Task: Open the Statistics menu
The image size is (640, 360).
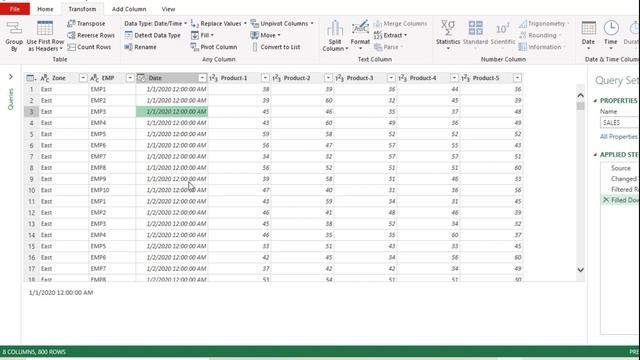Action: 448,36
